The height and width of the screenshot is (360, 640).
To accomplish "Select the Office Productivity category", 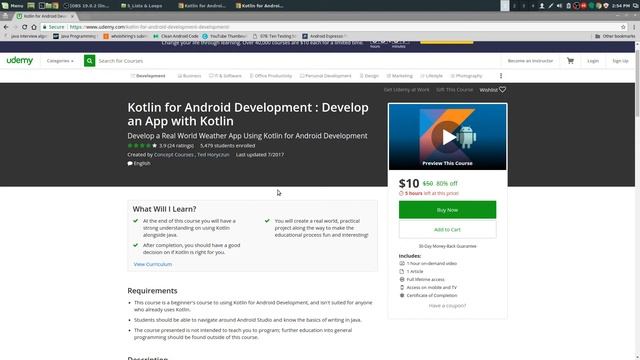I will pyautogui.click(x=271, y=76).
